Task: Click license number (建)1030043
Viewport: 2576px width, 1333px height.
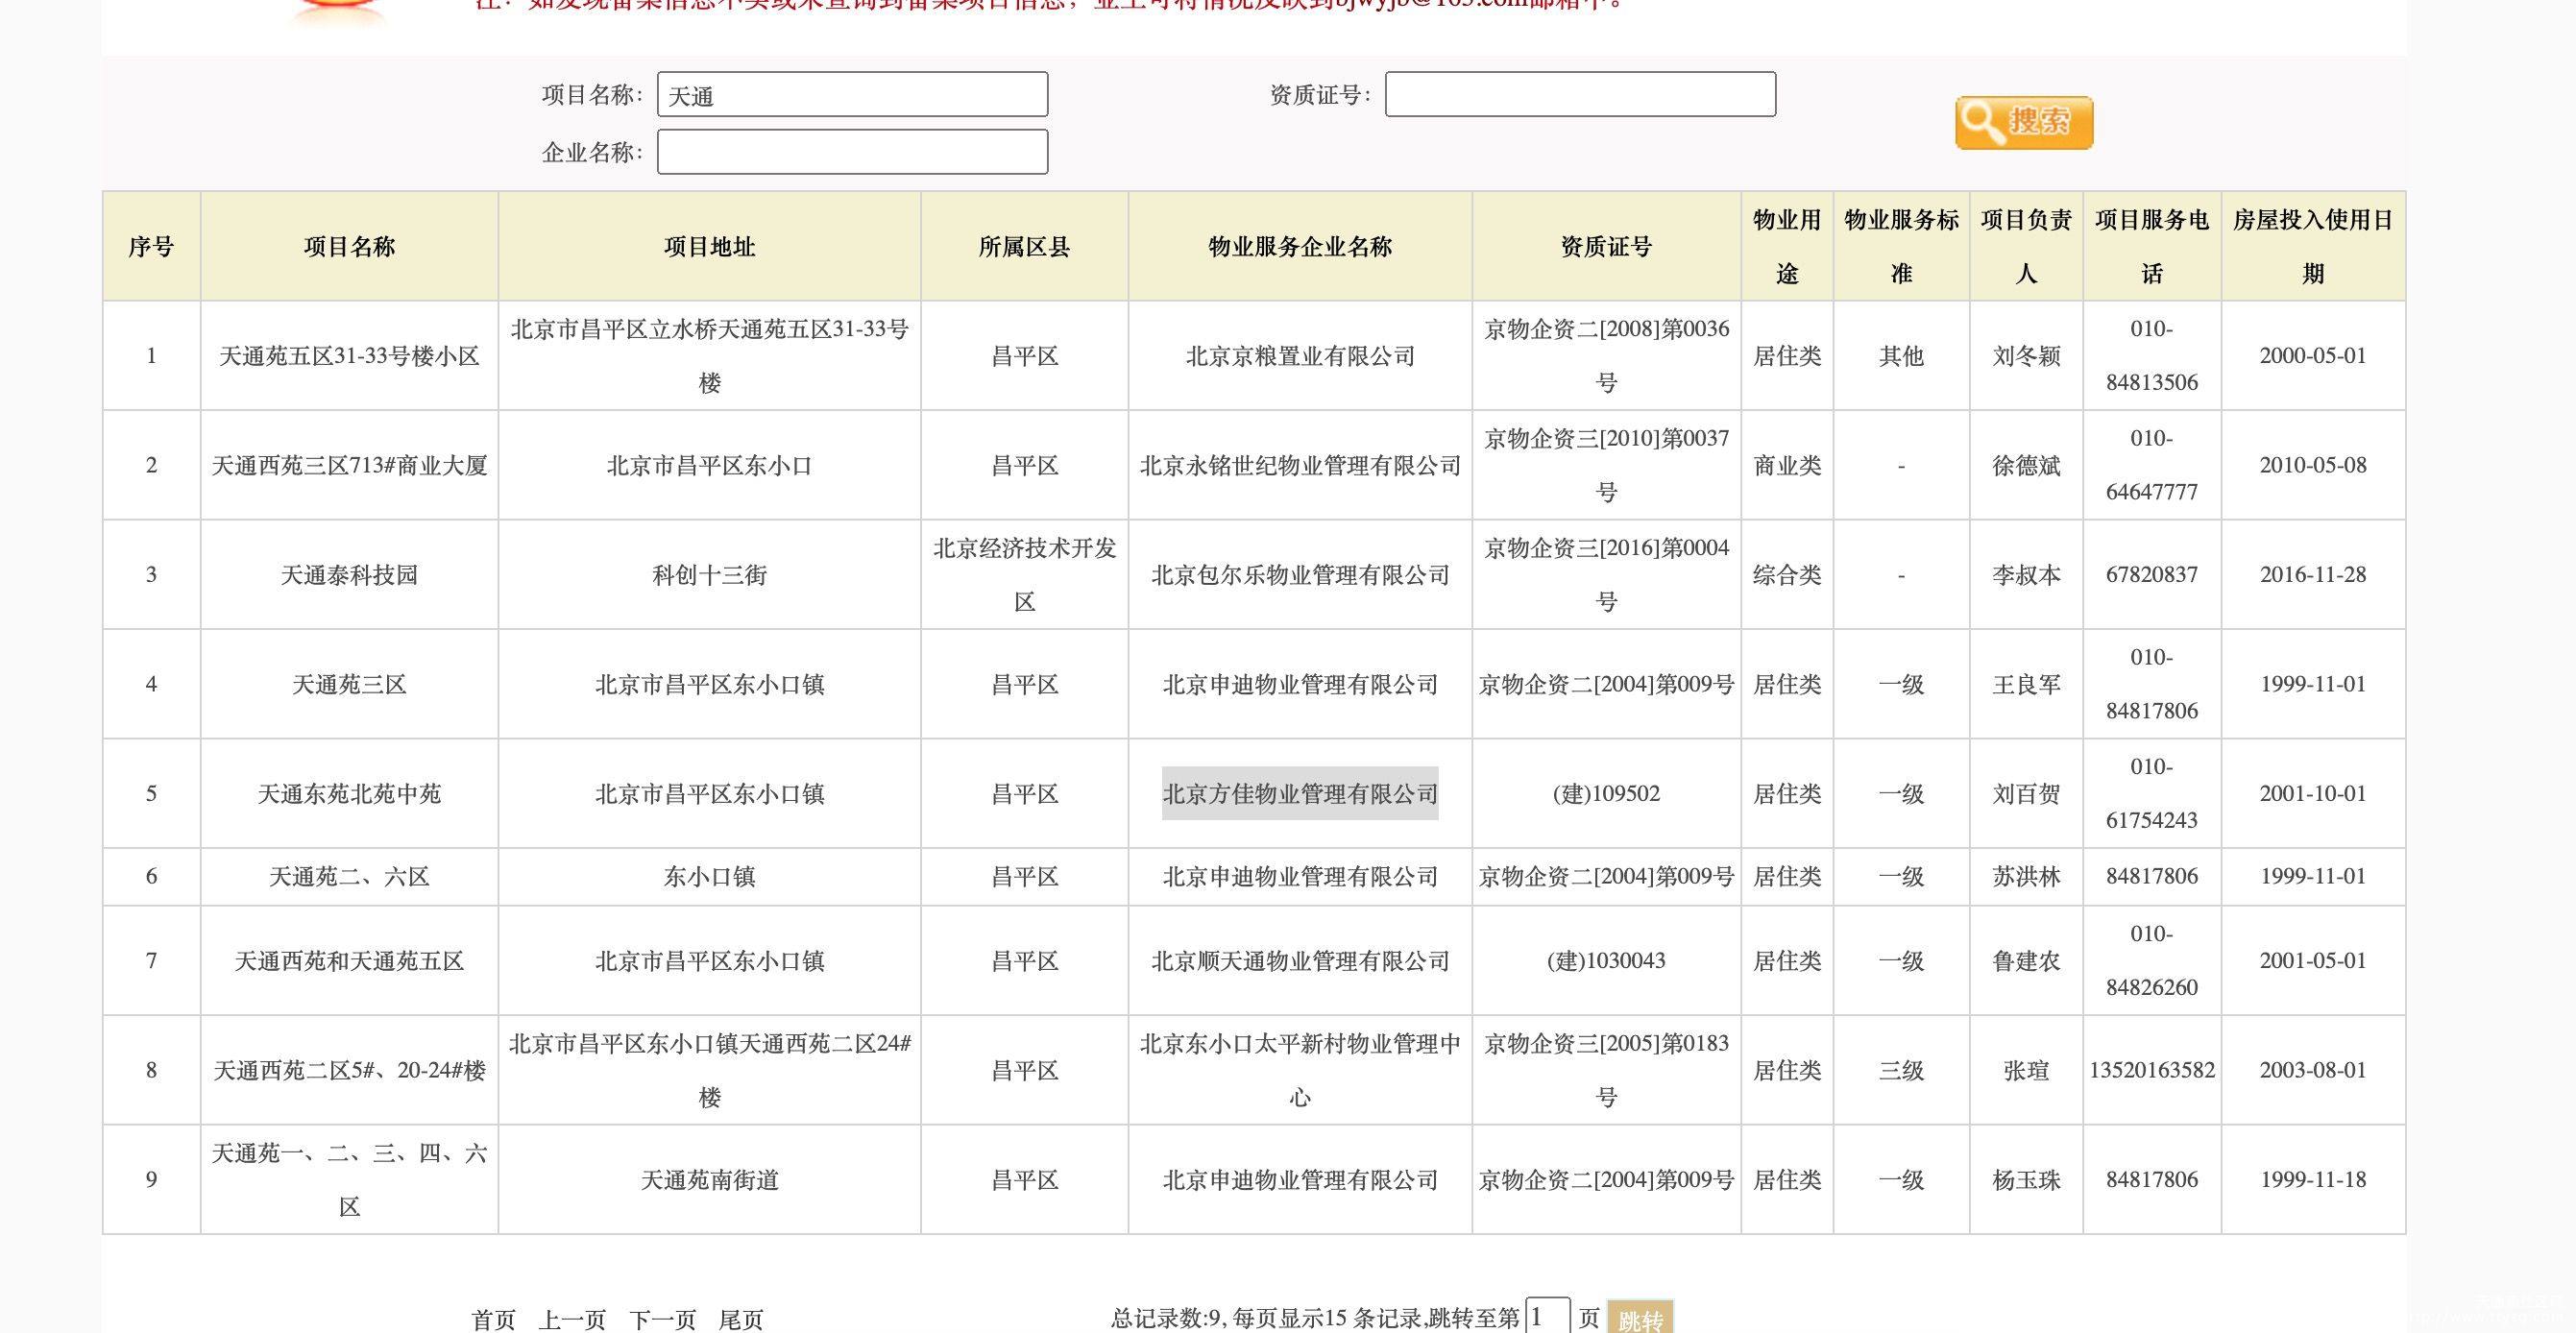Action: click(x=1606, y=961)
